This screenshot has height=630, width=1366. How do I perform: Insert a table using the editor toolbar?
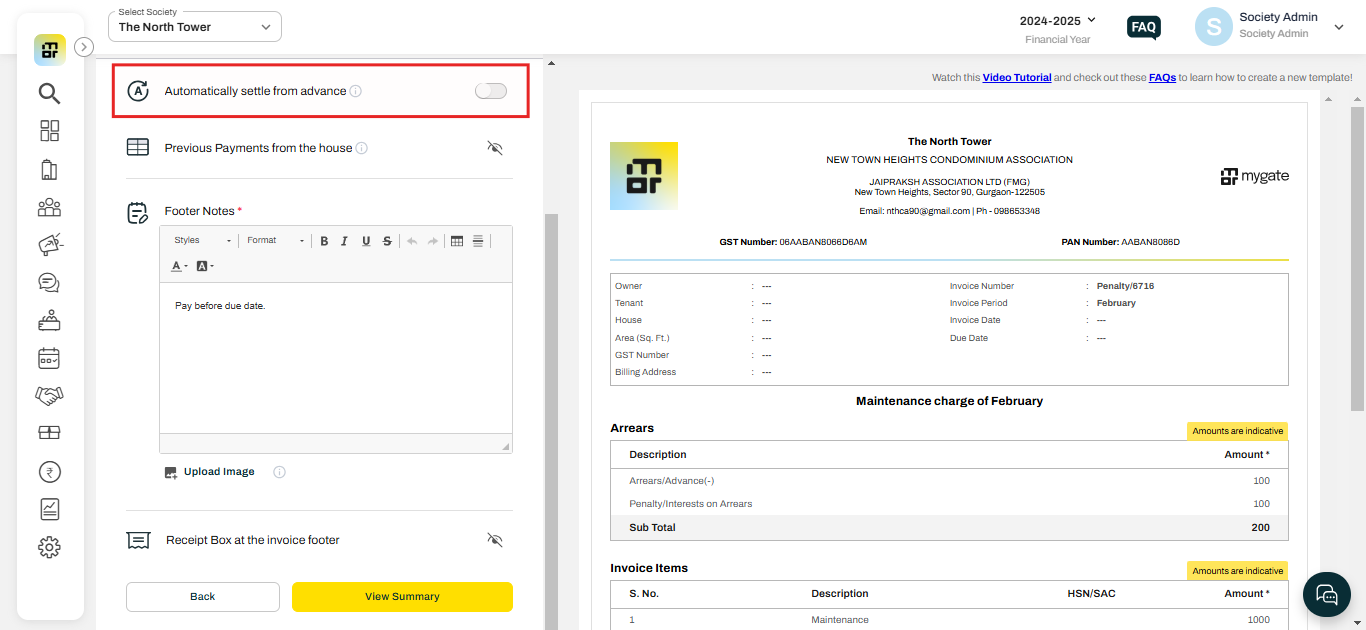(x=457, y=240)
